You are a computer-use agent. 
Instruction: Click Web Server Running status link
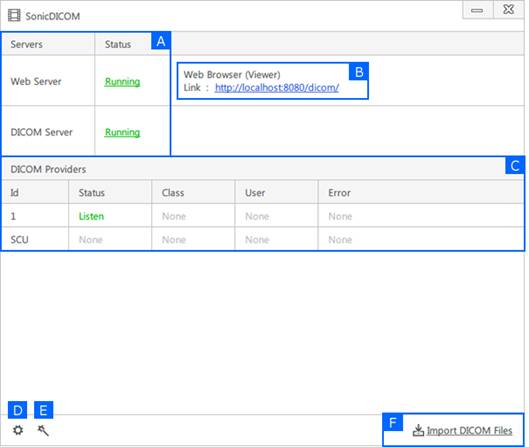[x=122, y=81]
